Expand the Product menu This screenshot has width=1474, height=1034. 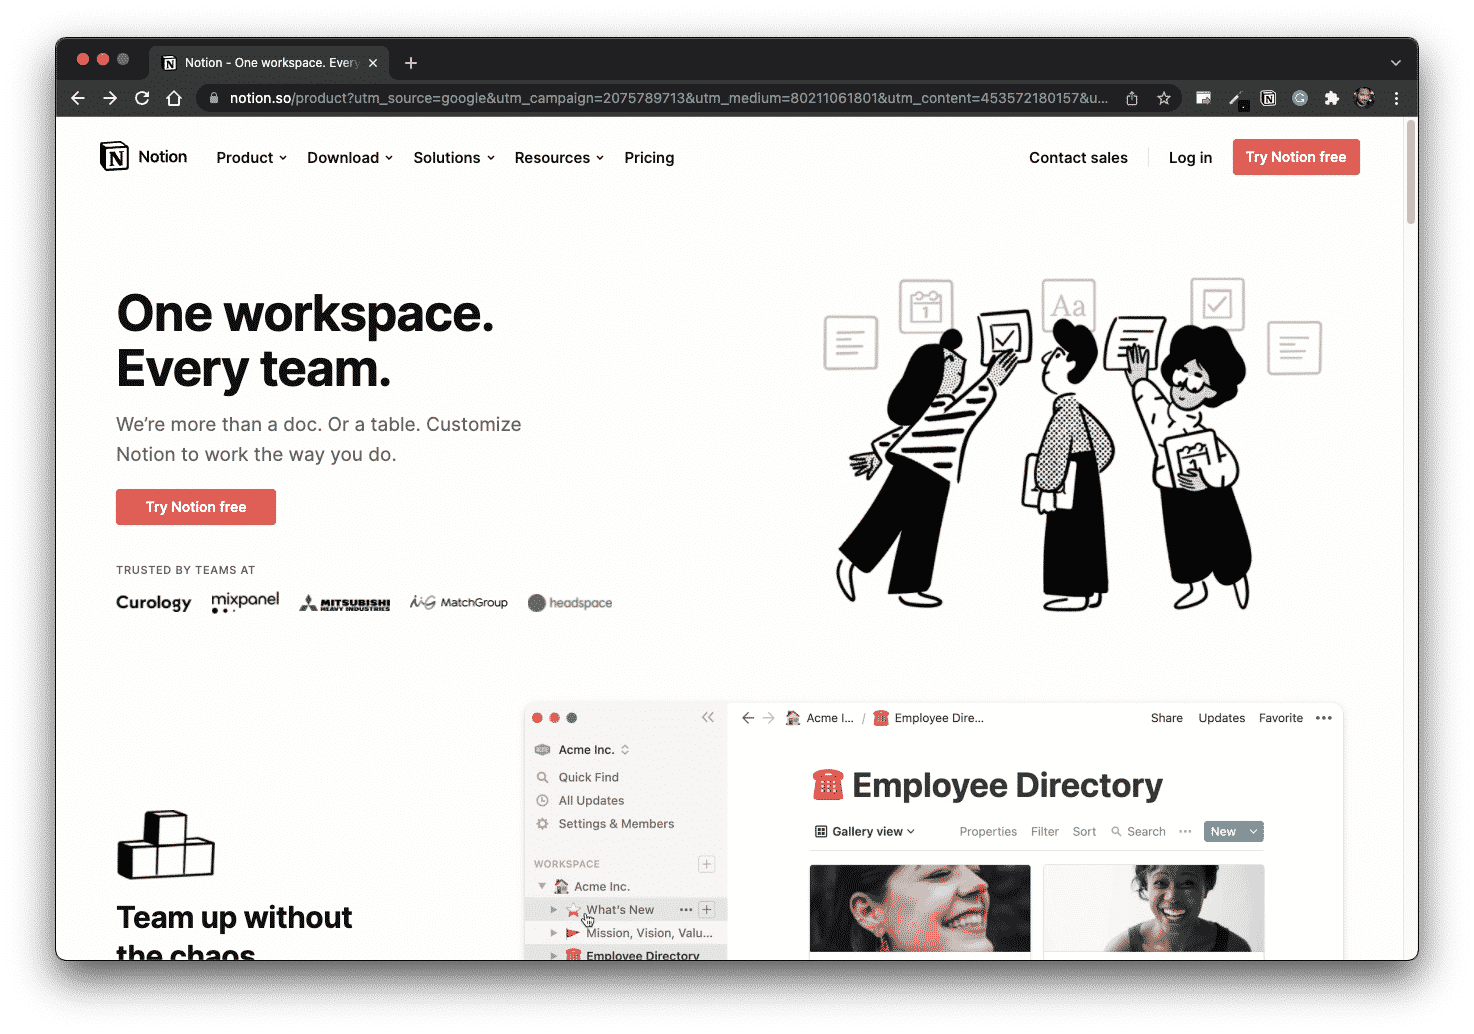(x=252, y=158)
